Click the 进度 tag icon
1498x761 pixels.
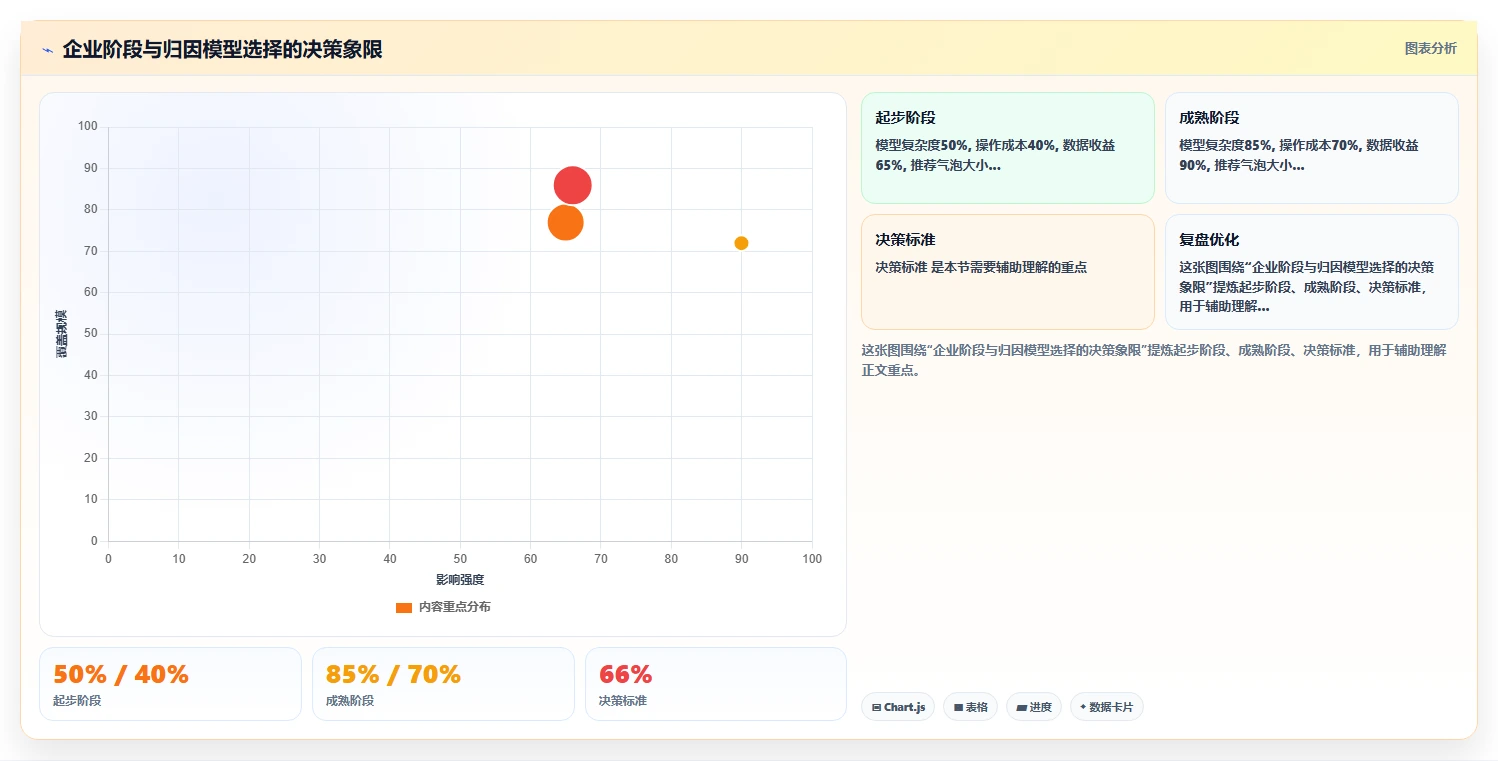[x=1021, y=707]
